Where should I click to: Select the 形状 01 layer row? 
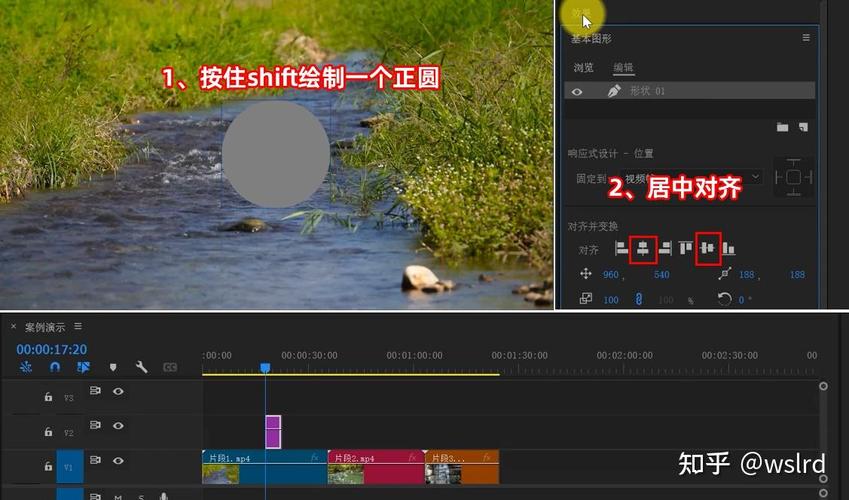(x=689, y=90)
